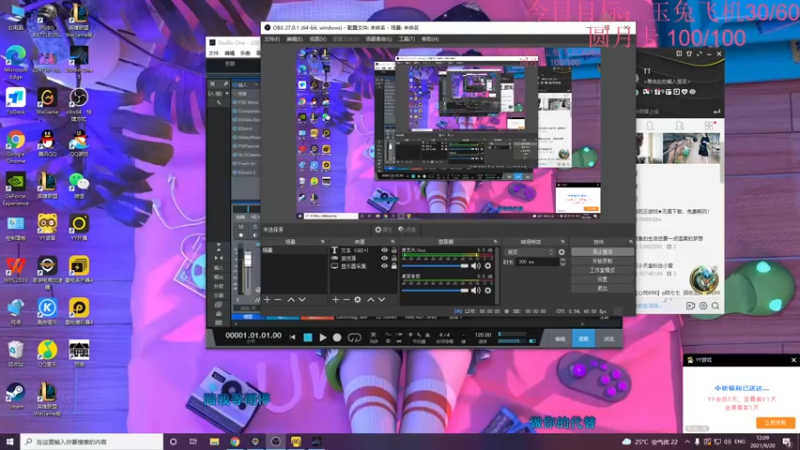The width and height of the screenshot is (800, 450).
Task: Toggle visibility of display capture source
Action: 384,266
